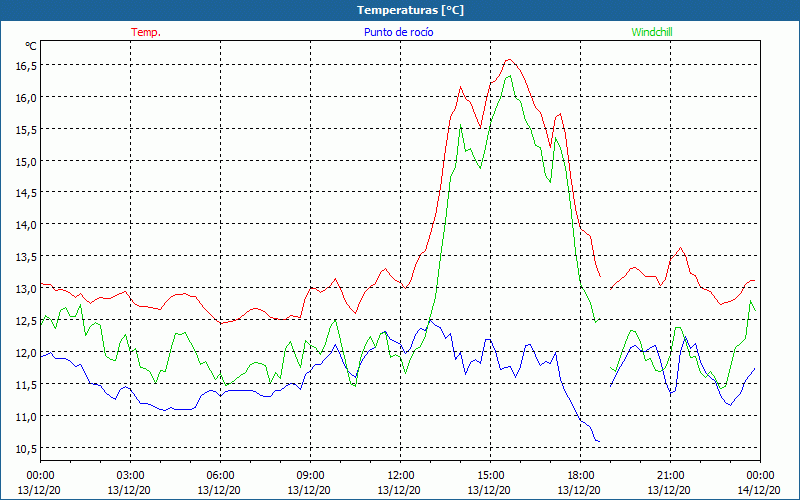
Task: Click the green windchill peak near 15:30
Action: pyautogui.click(x=510, y=76)
